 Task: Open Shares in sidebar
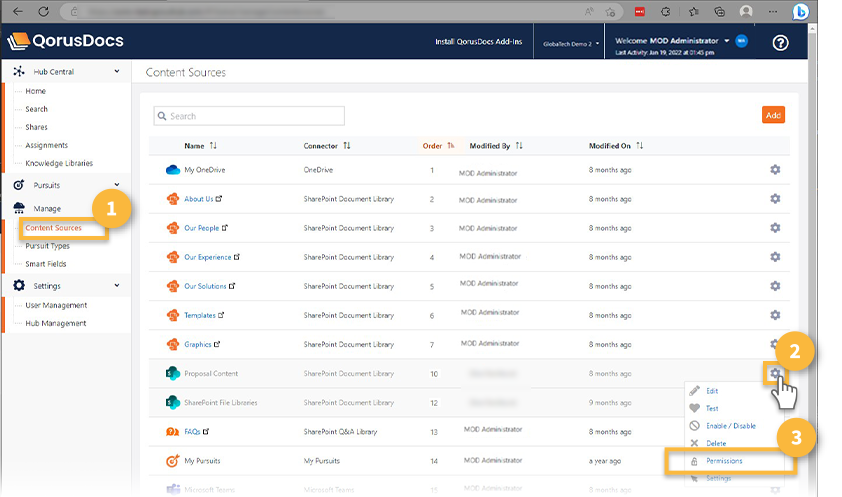point(37,127)
